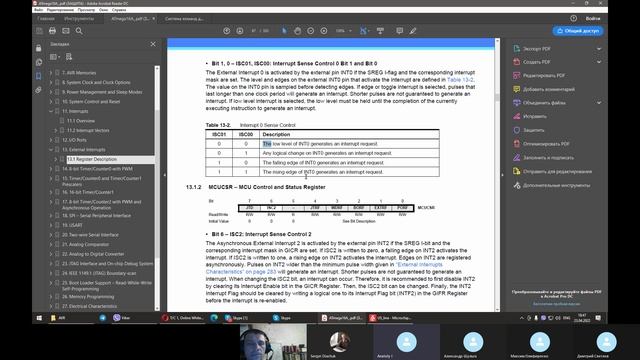Go to next page arrow icon
Screen dimensions: 640x360
click(240, 31)
